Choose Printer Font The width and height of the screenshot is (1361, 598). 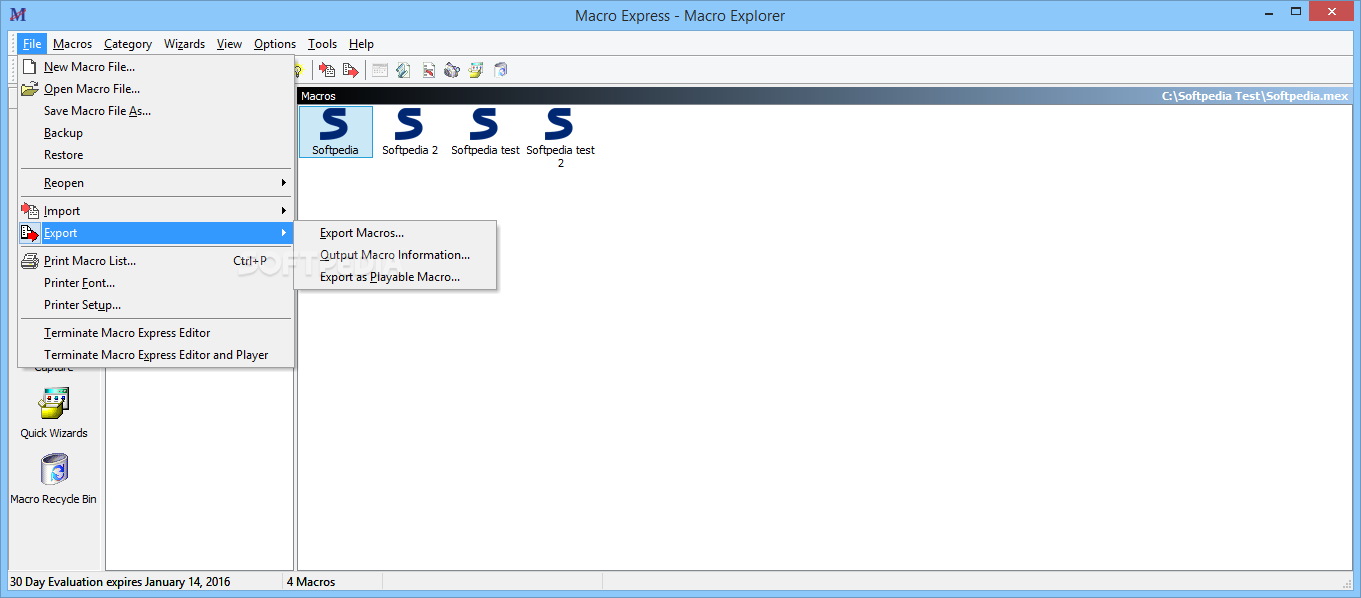pos(155,283)
